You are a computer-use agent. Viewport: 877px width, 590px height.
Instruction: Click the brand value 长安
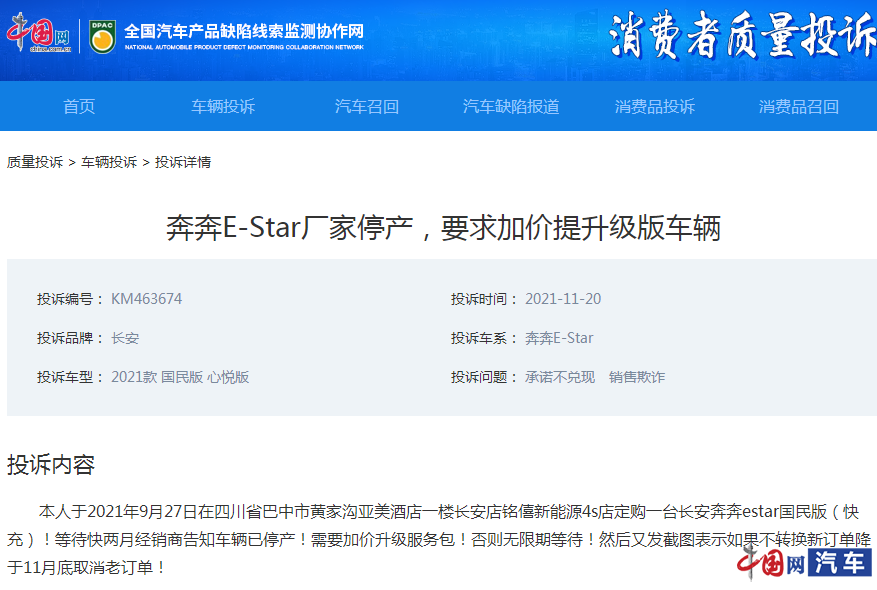pos(125,338)
